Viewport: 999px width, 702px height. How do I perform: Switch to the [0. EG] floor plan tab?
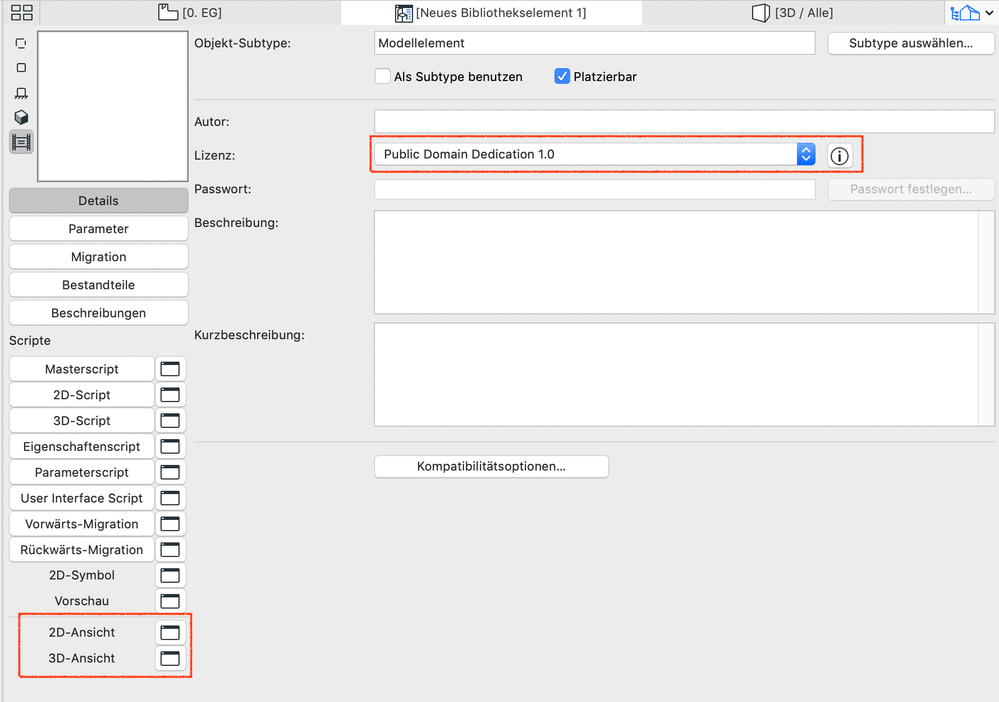coord(190,12)
